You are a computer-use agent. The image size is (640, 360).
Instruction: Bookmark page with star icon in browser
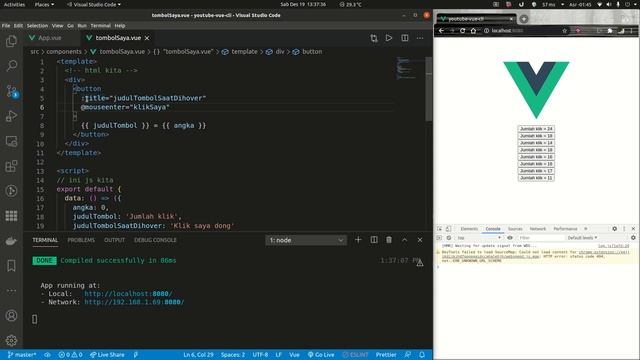click(x=564, y=31)
